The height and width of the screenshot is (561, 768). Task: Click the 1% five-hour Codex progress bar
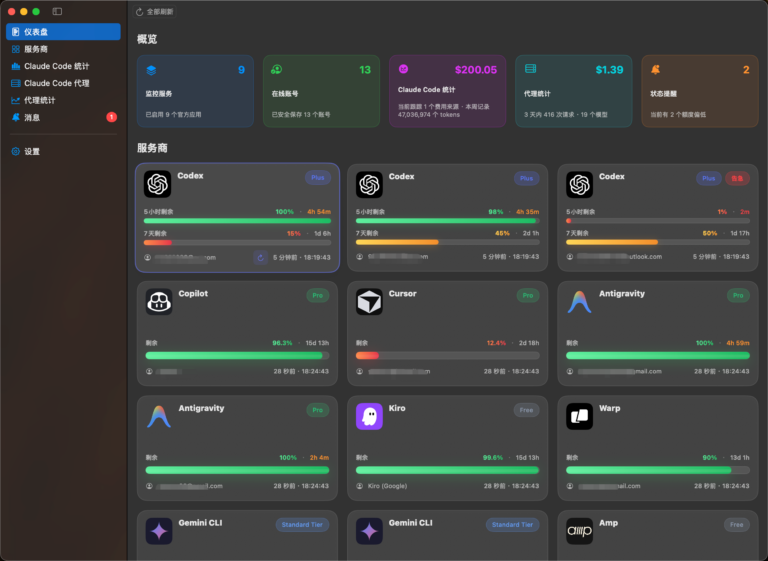click(x=658, y=221)
